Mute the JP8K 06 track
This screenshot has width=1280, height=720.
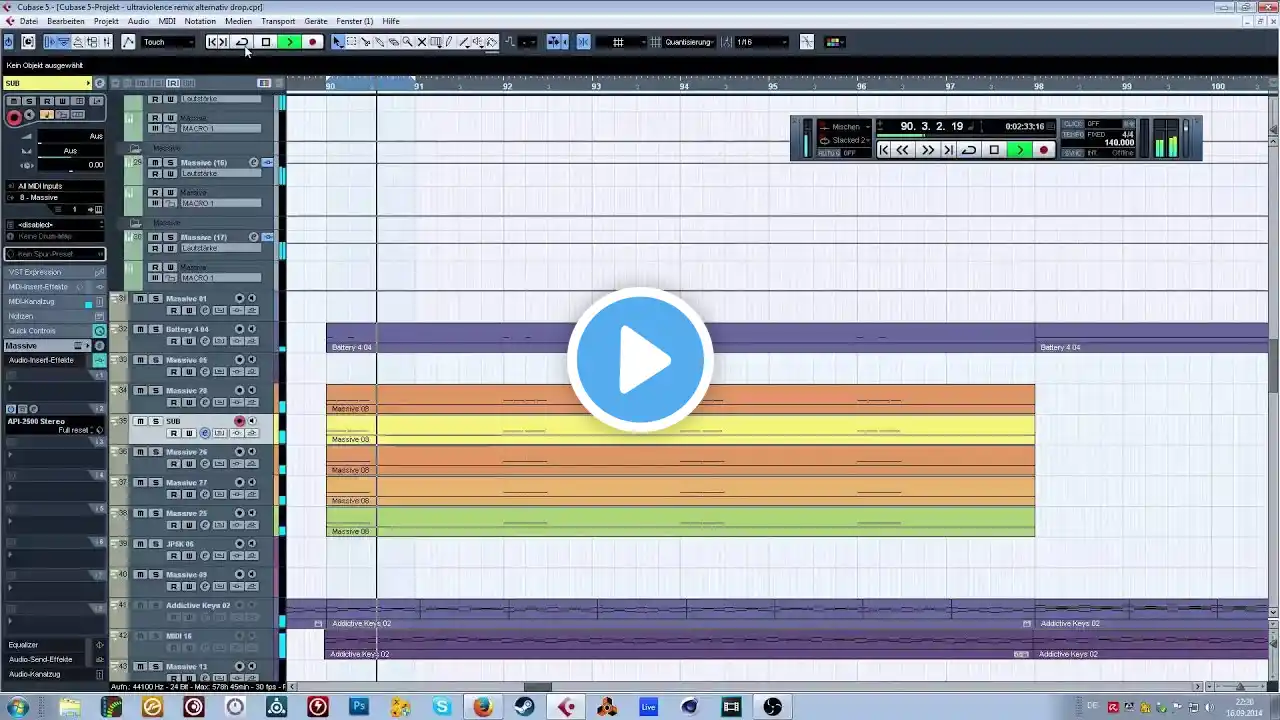coord(141,544)
